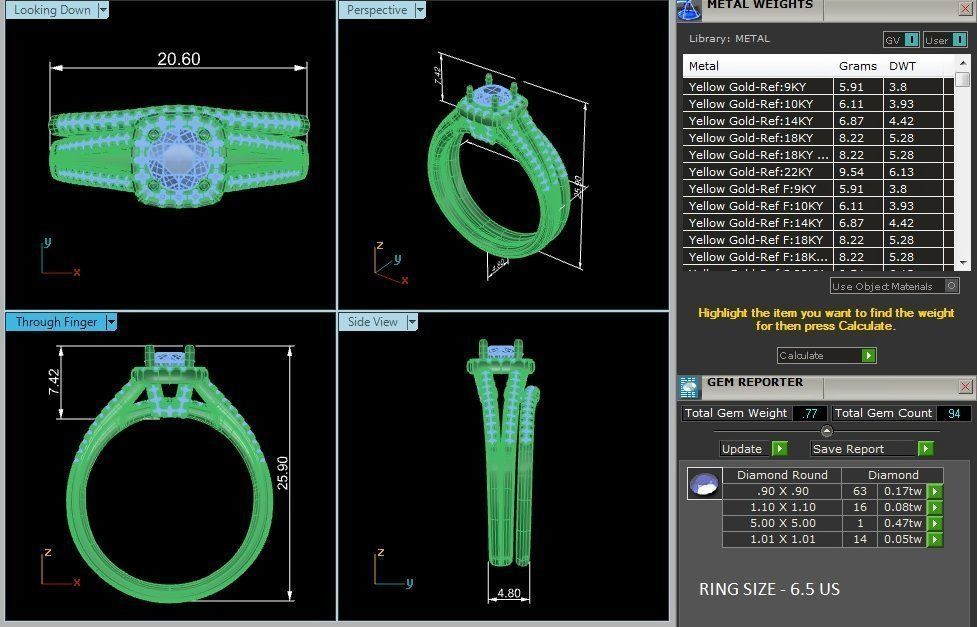The image size is (977, 627).
Task: Click the 20.60 dimension in Looking Down
Action: 179,59
